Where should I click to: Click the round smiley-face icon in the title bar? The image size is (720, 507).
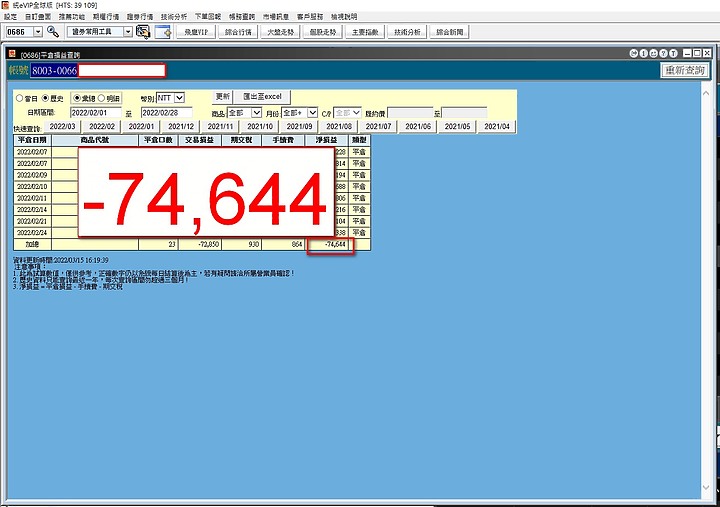pyautogui.click(x=653, y=54)
